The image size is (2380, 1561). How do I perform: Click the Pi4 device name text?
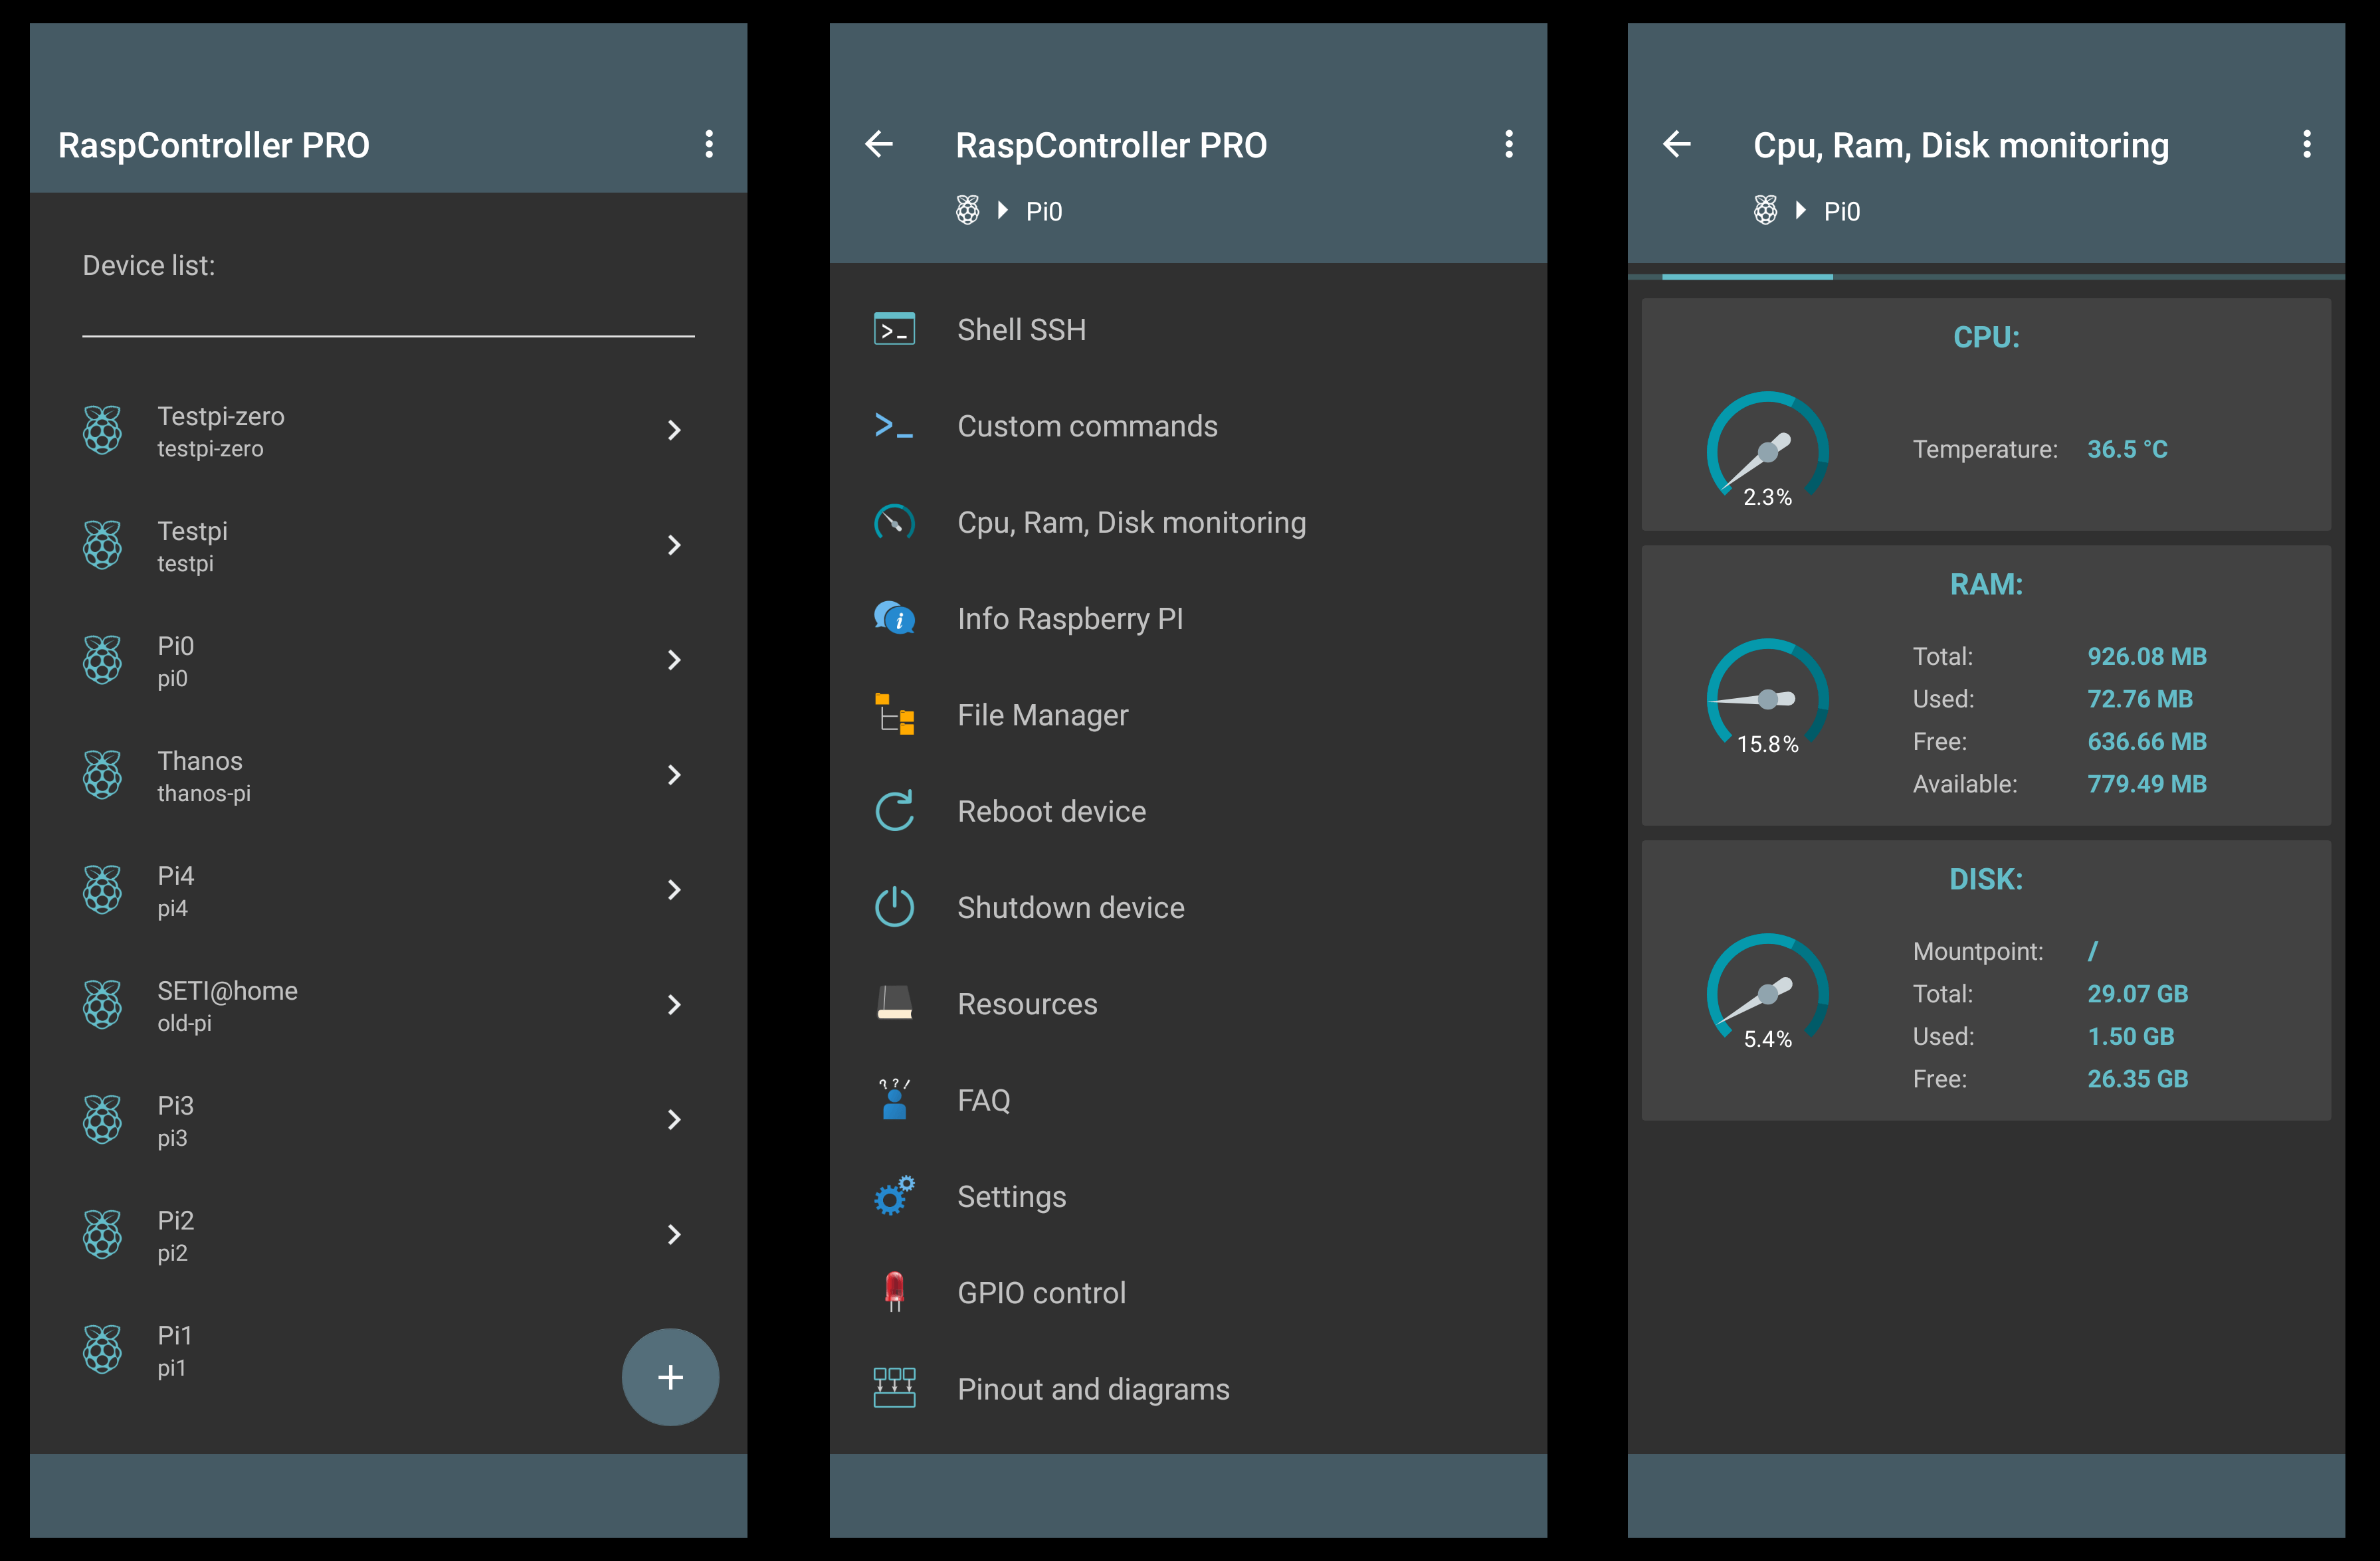pyautogui.click(x=176, y=876)
